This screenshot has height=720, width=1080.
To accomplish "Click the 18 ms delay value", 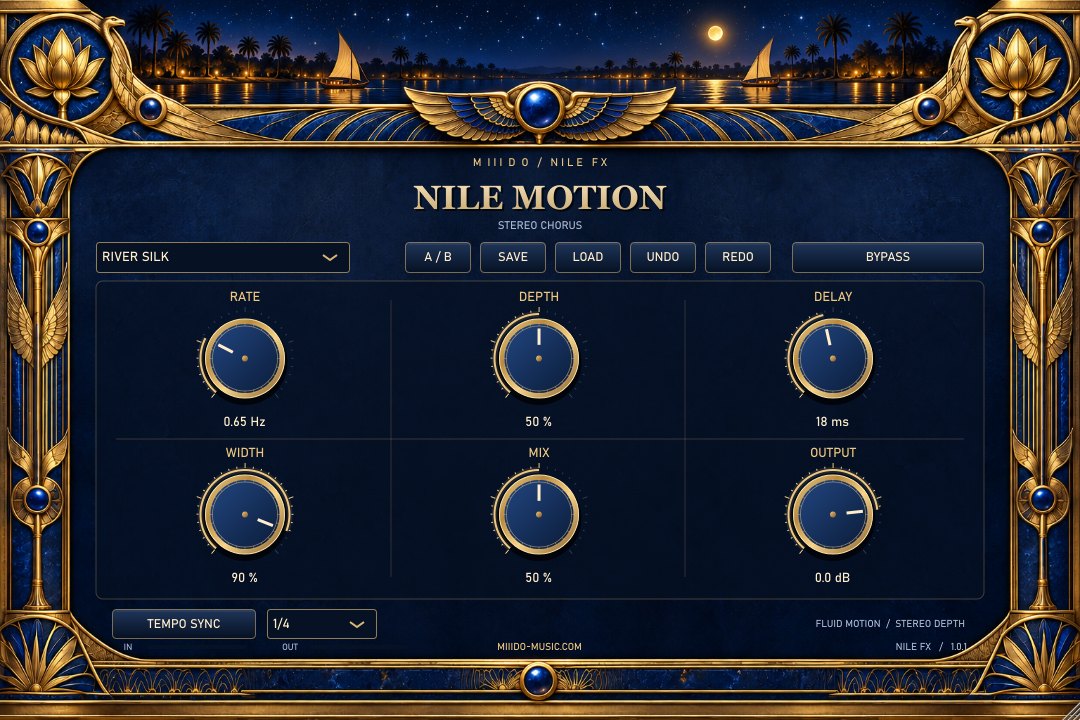I will click(x=833, y=422).
